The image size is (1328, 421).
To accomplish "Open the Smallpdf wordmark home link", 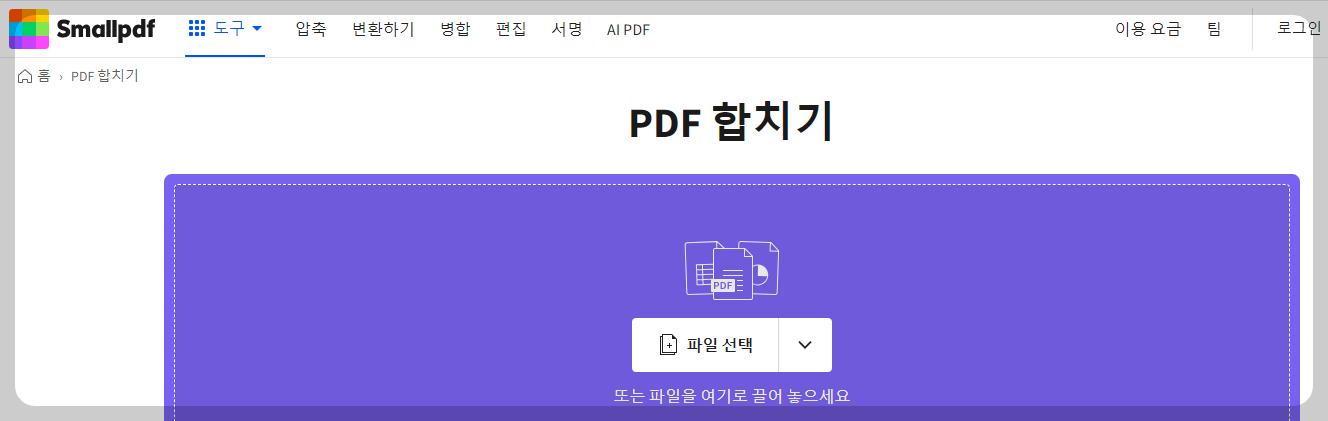I will point(105,29).
